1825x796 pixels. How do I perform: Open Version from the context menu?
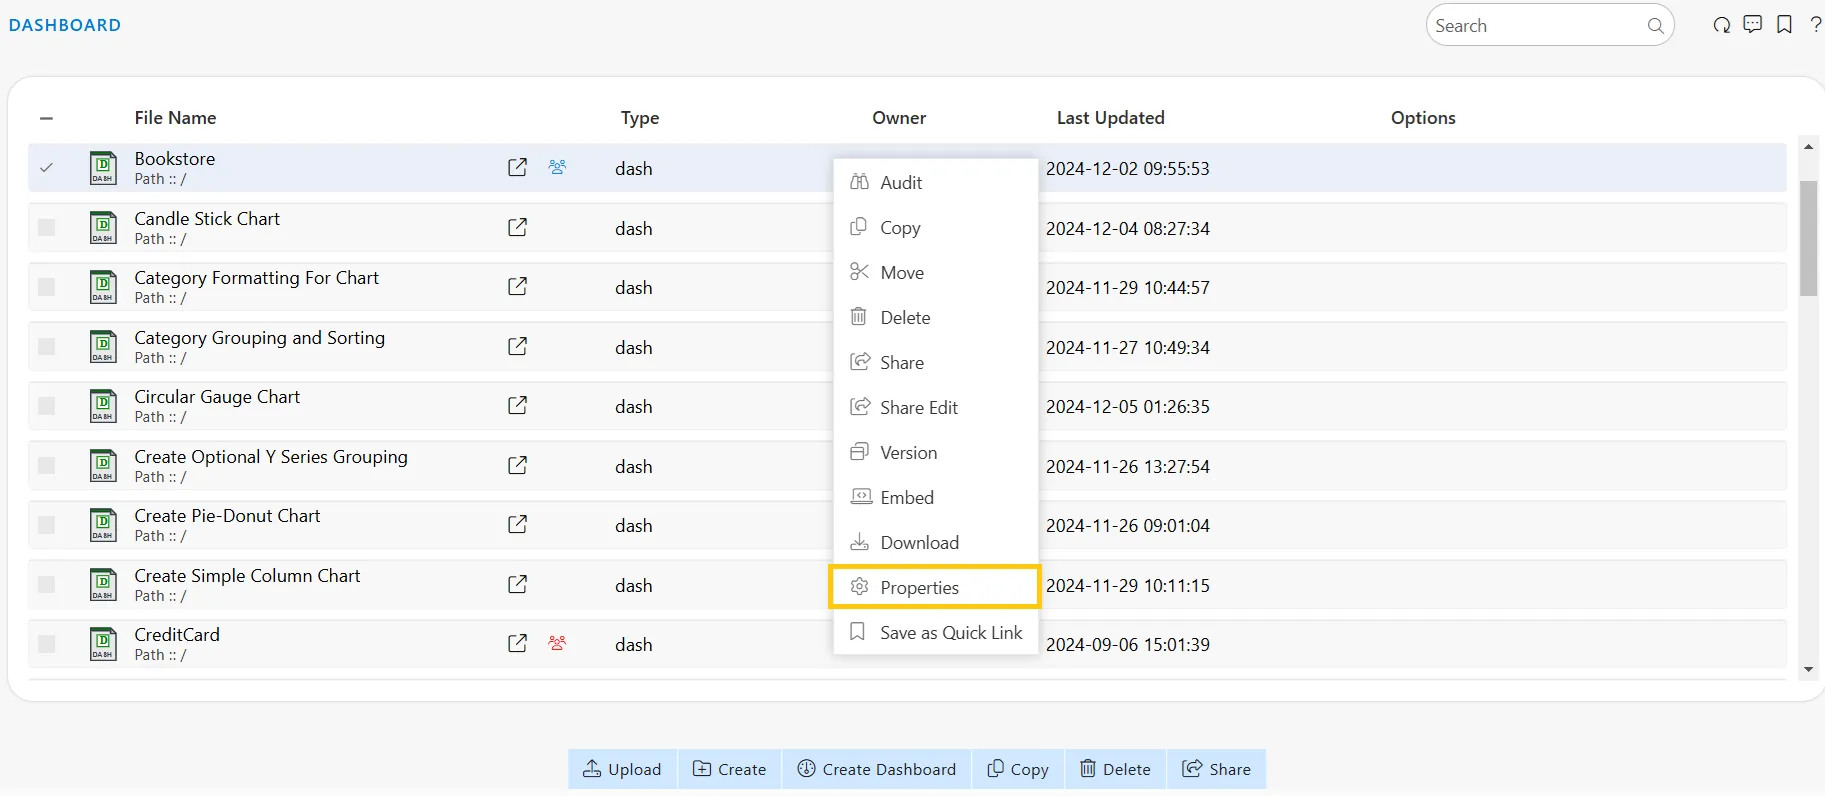[x=935, y=452]
